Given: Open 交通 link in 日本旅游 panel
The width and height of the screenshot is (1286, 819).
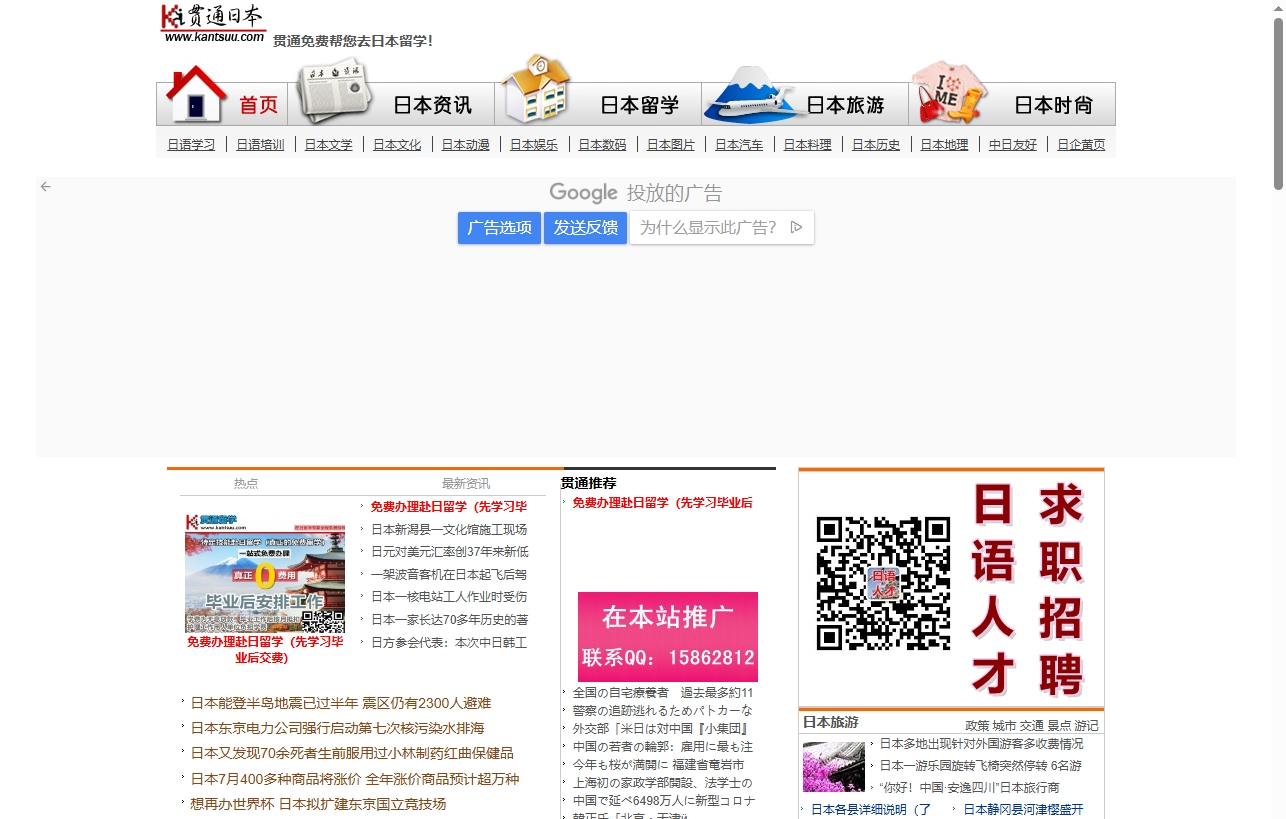Looking at the screenshot, I should point(1031,725).
